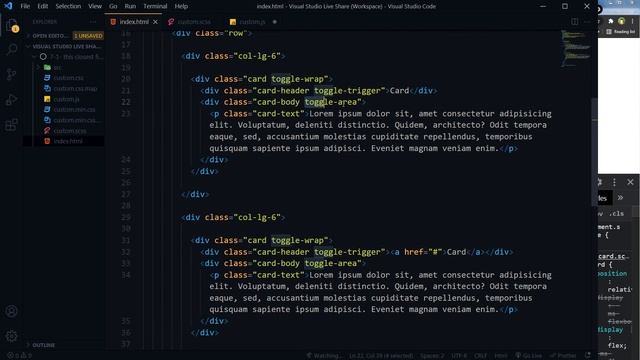Open the editor More Actions ellipsis
This screenshot has width=640, height=360.
click(587, 22)
